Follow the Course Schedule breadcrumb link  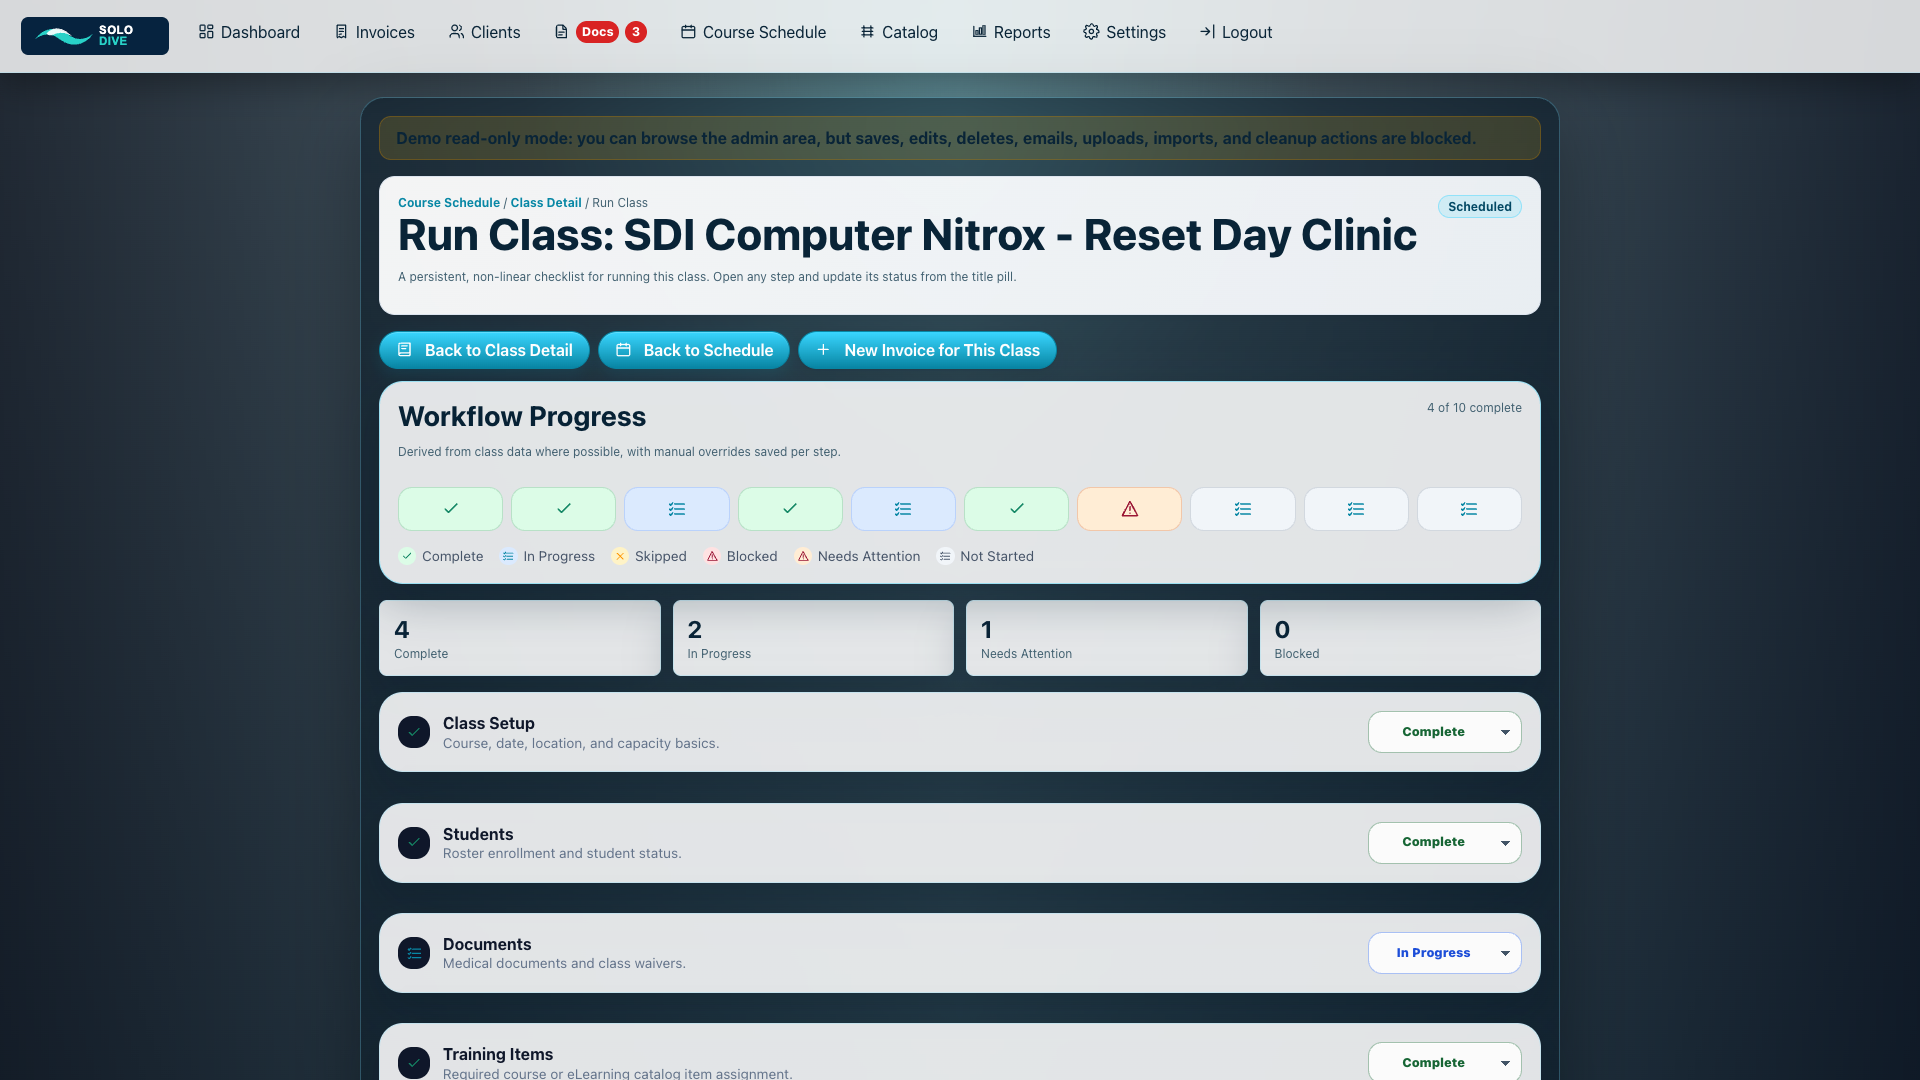point(449,202)
